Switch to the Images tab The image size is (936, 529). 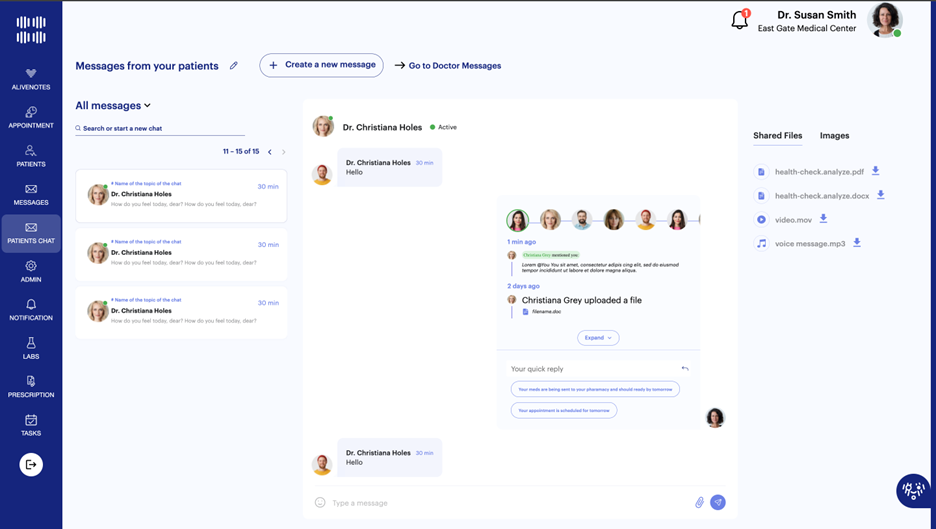pos(834,135)
